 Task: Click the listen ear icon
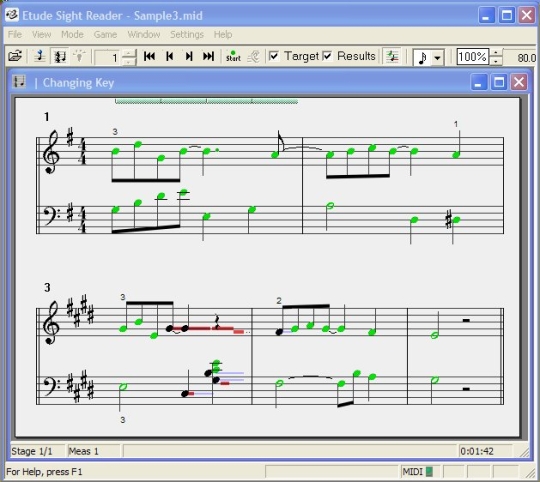254,56
